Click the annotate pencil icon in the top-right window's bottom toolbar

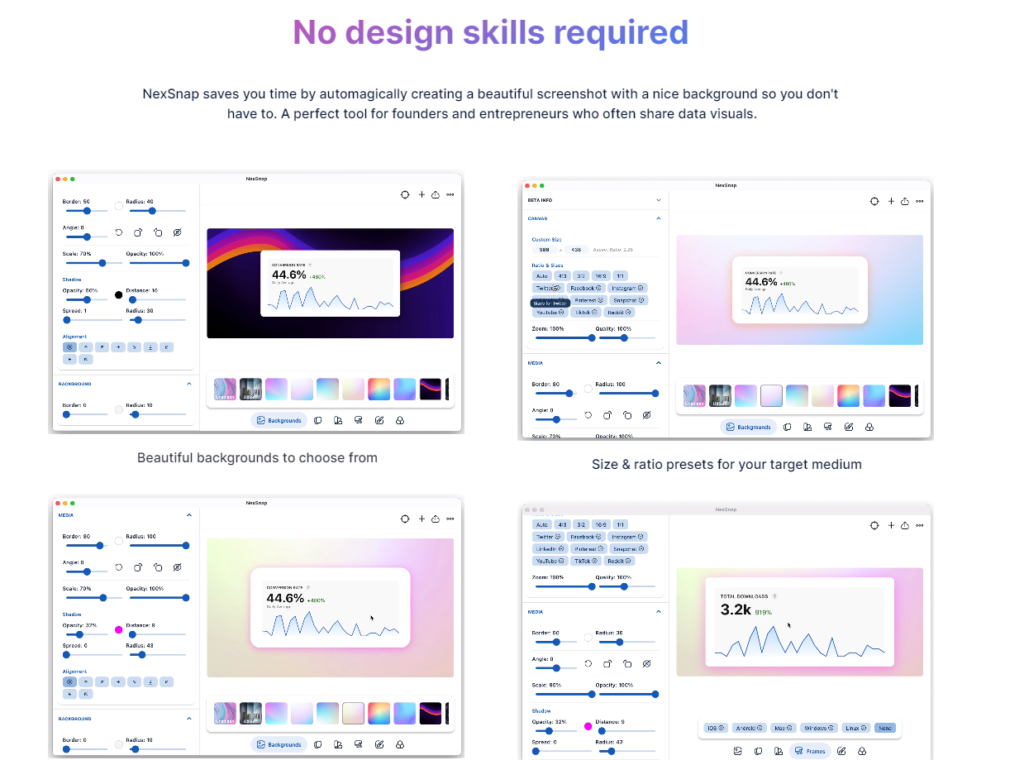849,427
